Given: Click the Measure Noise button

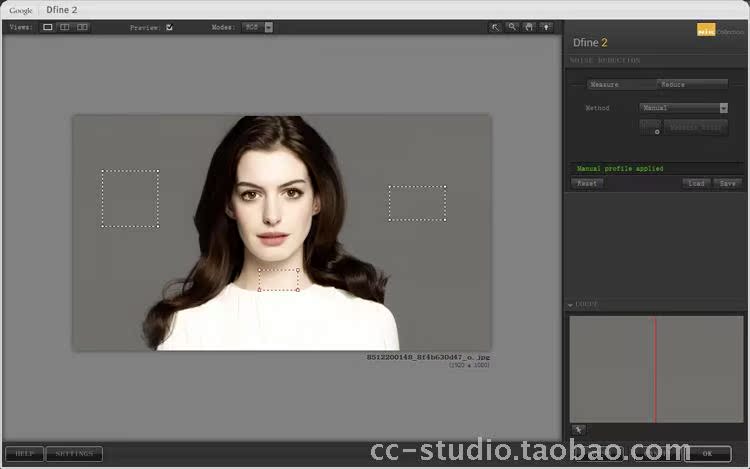Looking at the screenshot, I should pyautogui.click(x=696, y=127).
